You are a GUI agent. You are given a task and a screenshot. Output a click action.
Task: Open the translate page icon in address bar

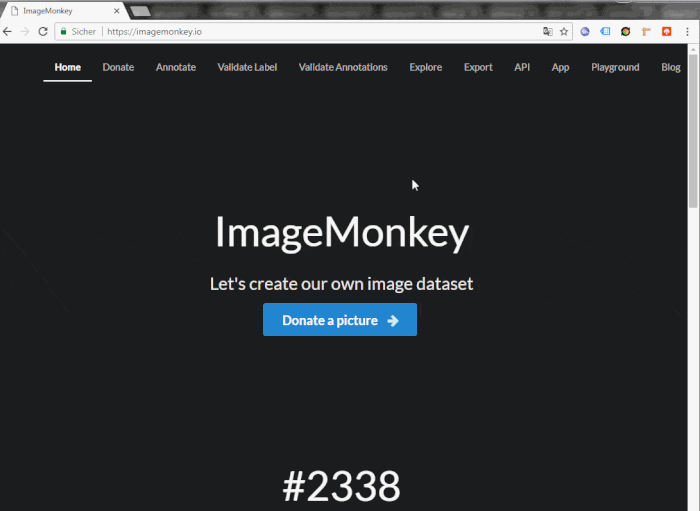click(548, 32)
